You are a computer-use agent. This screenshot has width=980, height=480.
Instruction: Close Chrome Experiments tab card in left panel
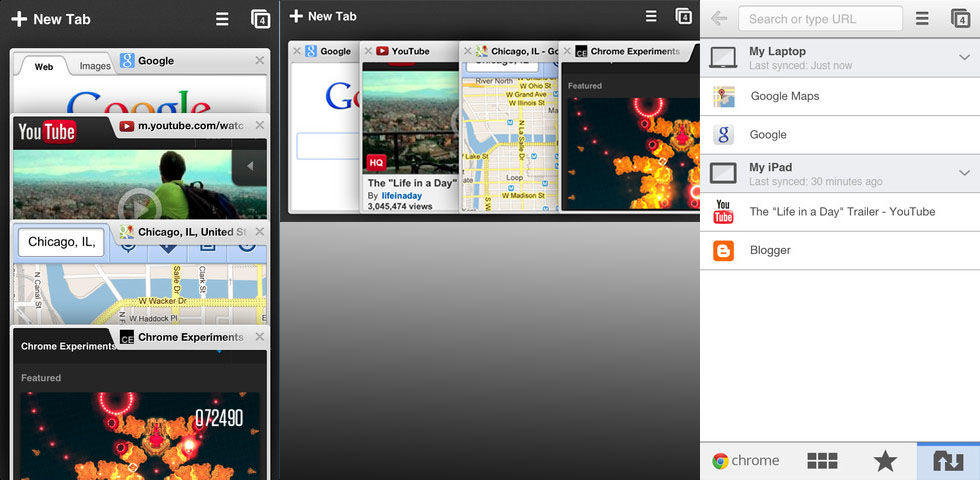click(259, 337)
